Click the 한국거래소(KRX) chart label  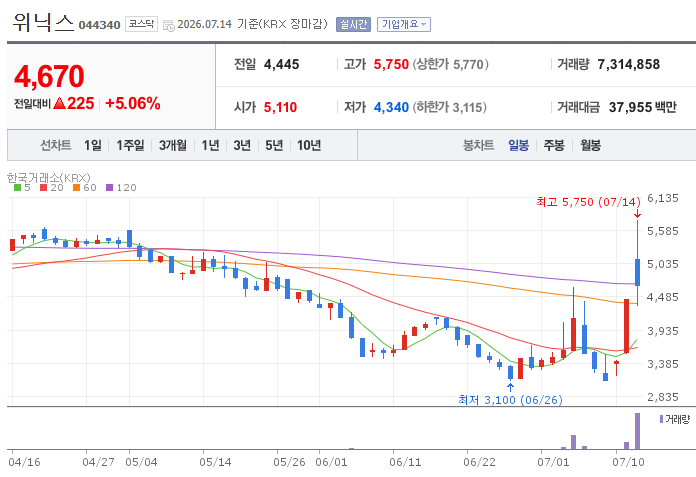pyautogui.click(x=49, y=177)
